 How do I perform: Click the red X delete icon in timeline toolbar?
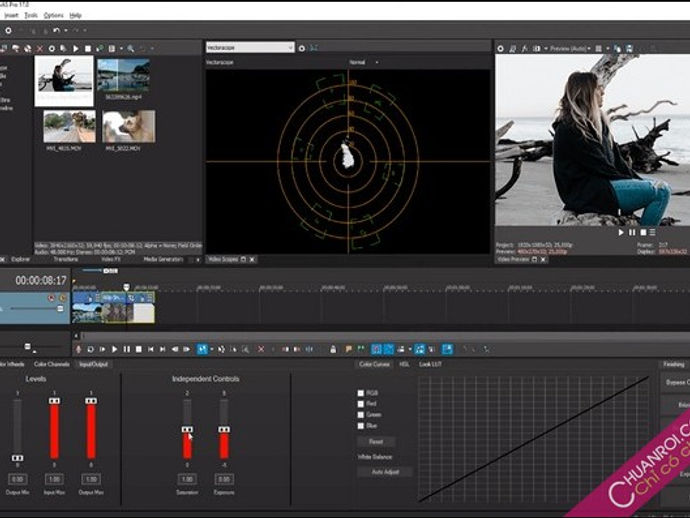point(261,349)
